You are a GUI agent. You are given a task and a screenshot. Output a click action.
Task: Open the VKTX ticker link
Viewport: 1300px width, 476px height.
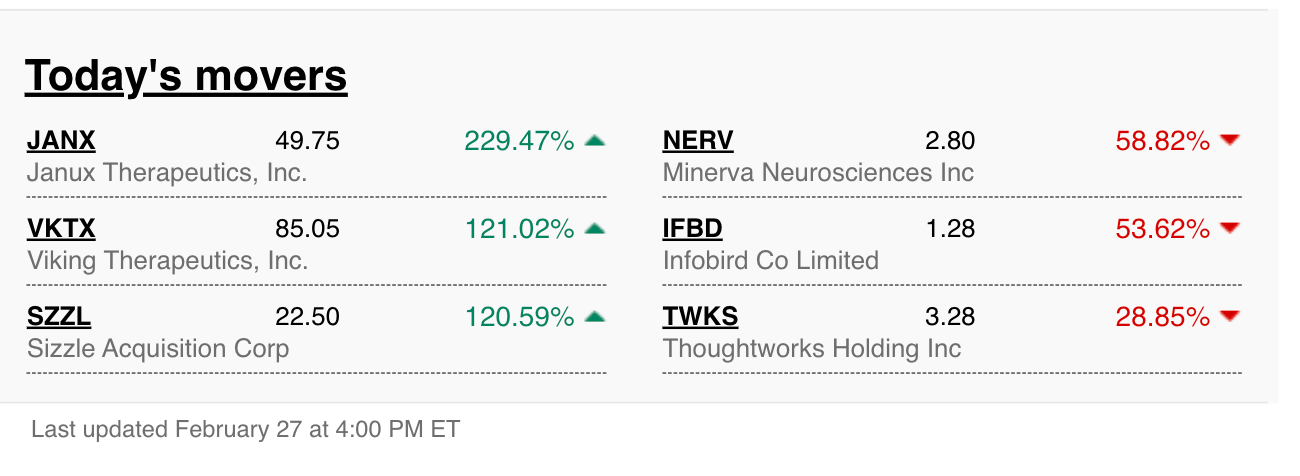click(x=61, y=229)
